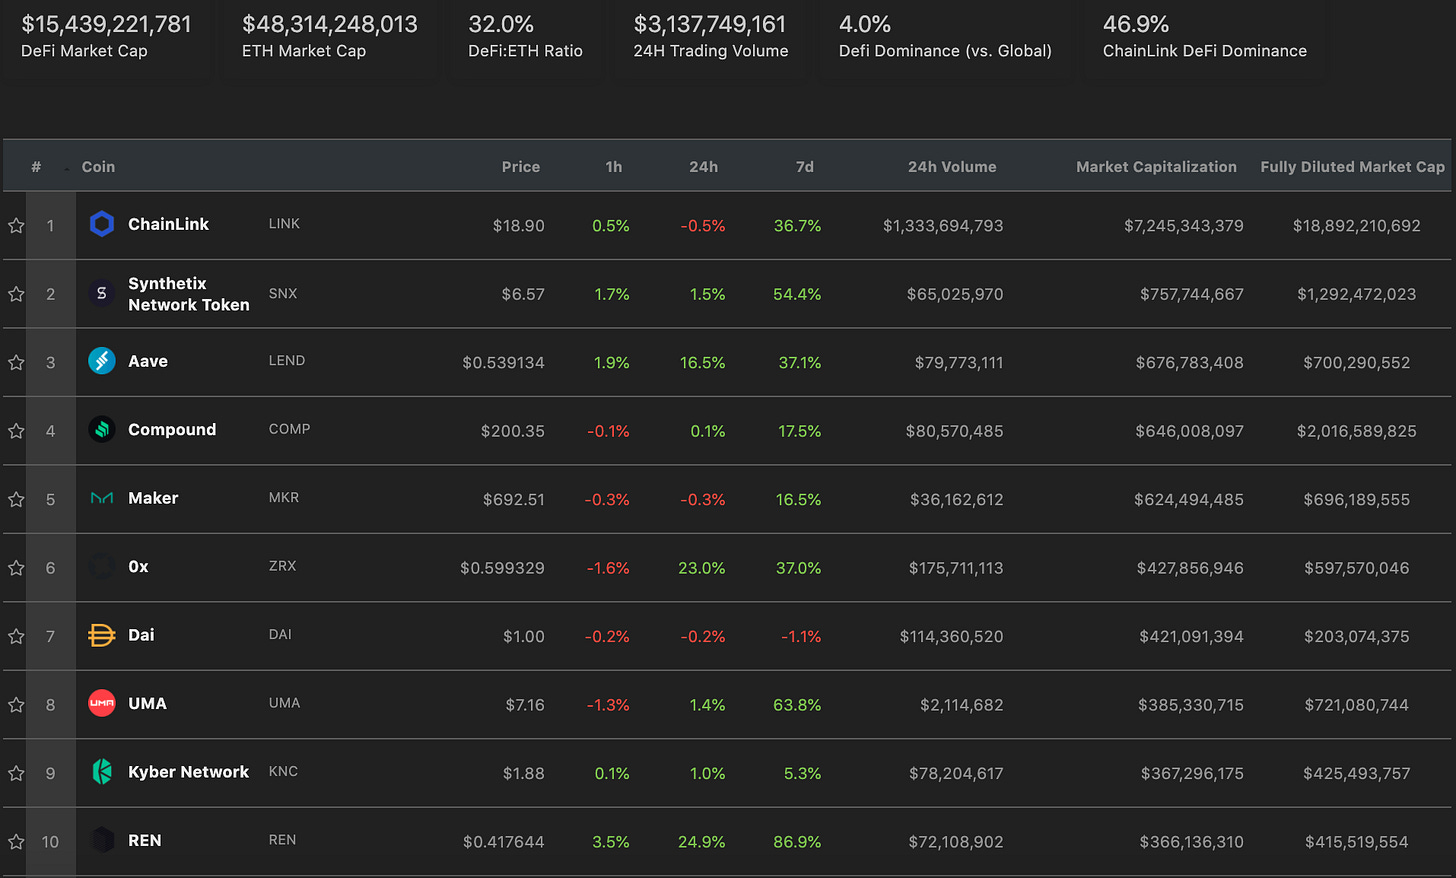Image resolution: width=1456 pixels, height=878 pixels.
Task: Open the Aave coin name link
Action: pos(148,361)
